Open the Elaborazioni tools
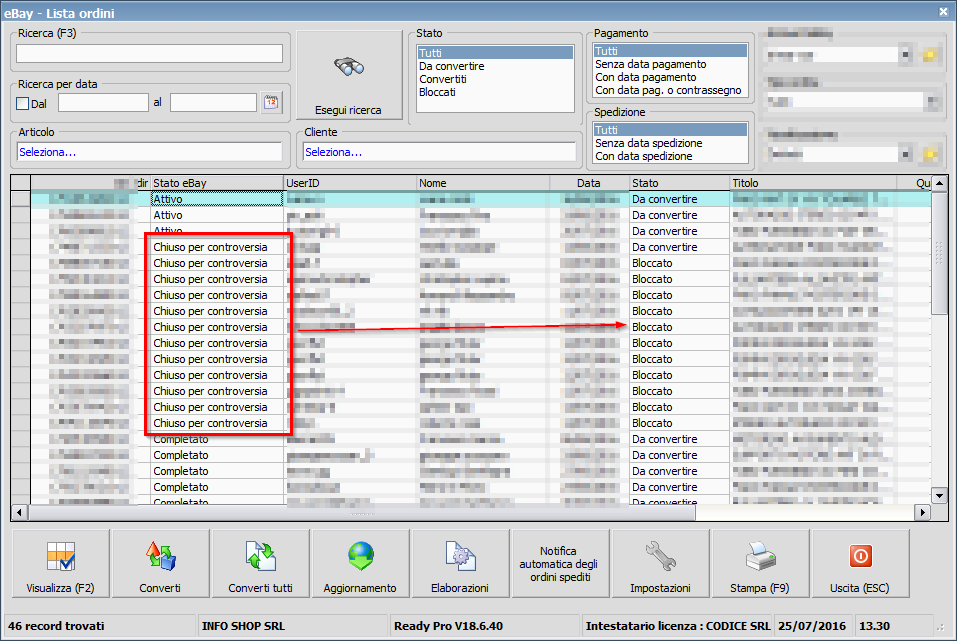Screen dimensions: 957x641 pos(460,563)
